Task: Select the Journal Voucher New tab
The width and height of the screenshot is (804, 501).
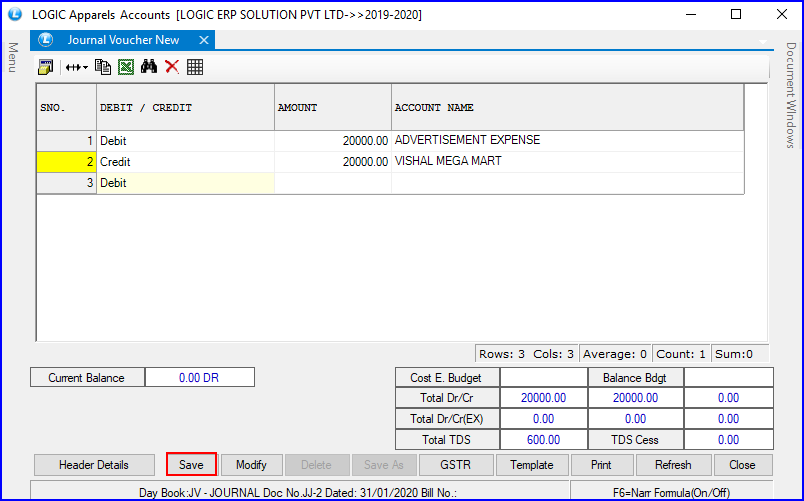Action: tap(123, 40)
